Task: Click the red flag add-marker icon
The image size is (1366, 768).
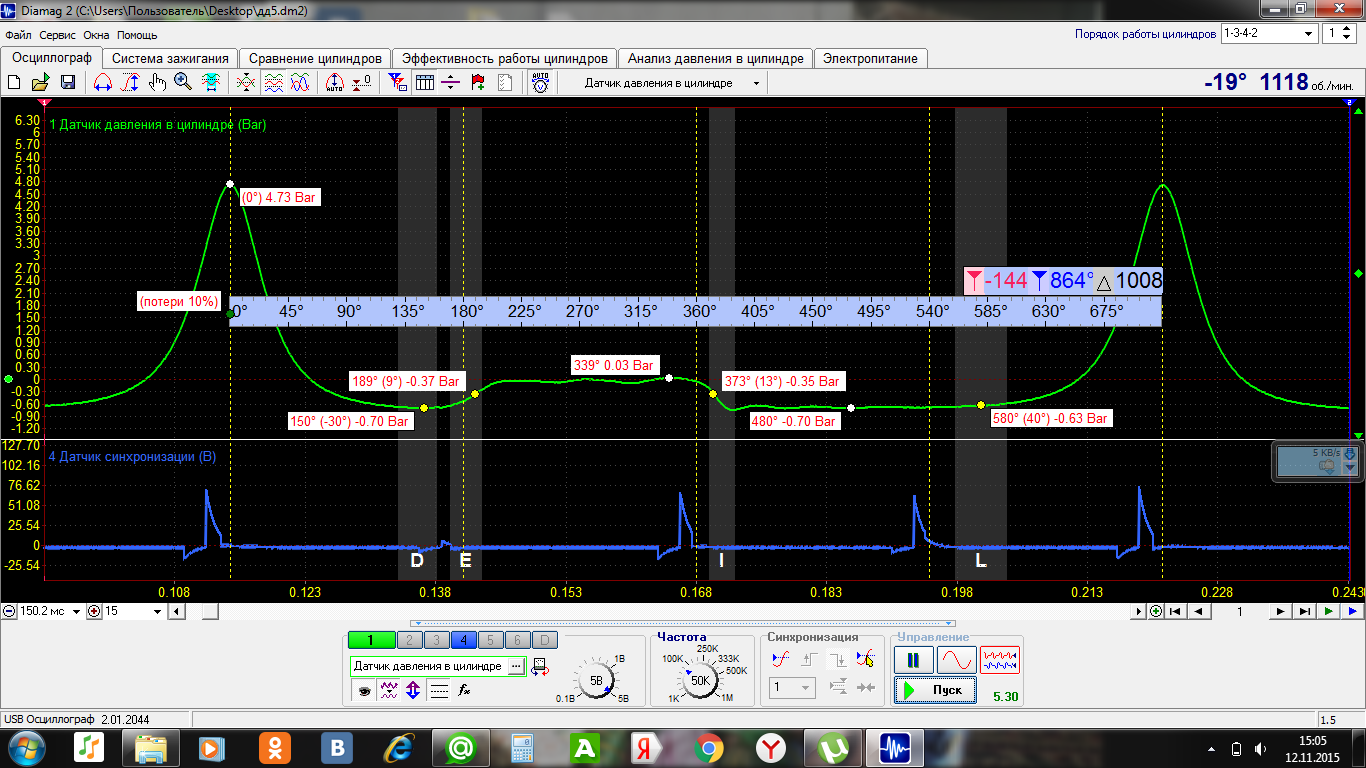Action: coord(478,83)
